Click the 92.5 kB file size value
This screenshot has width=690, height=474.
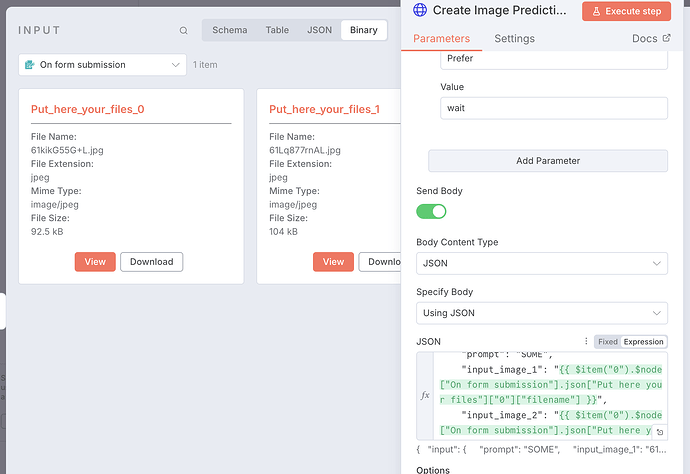click(x=47, y=231)
